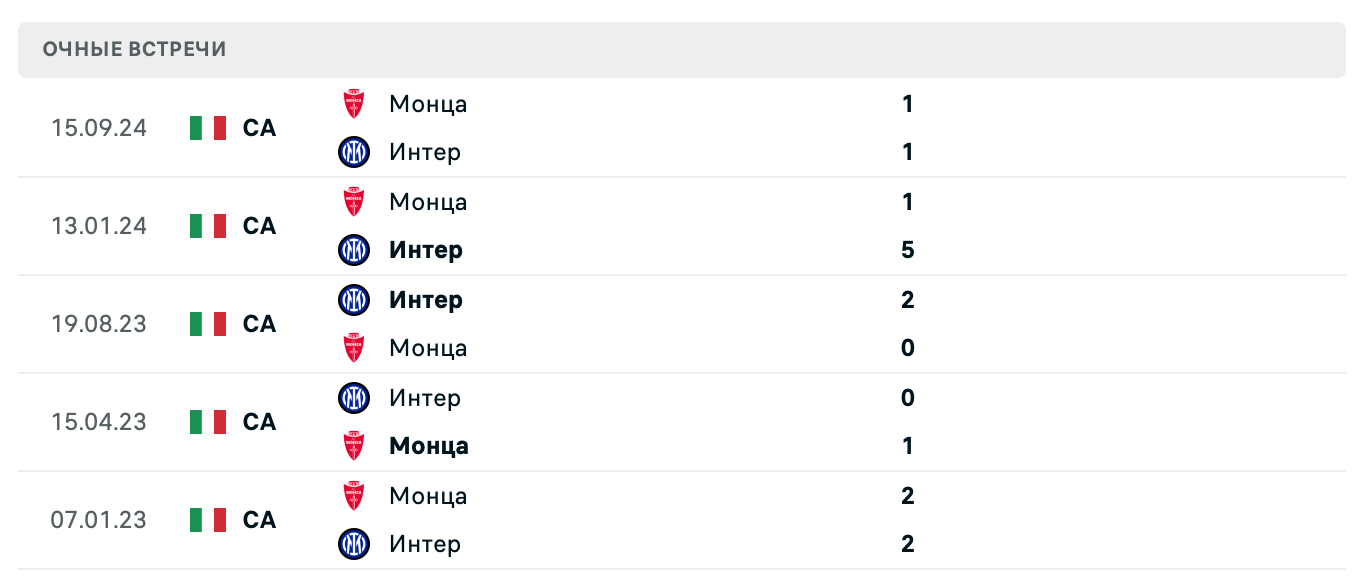Click Monza crest in 15.09.24 match

353,104
